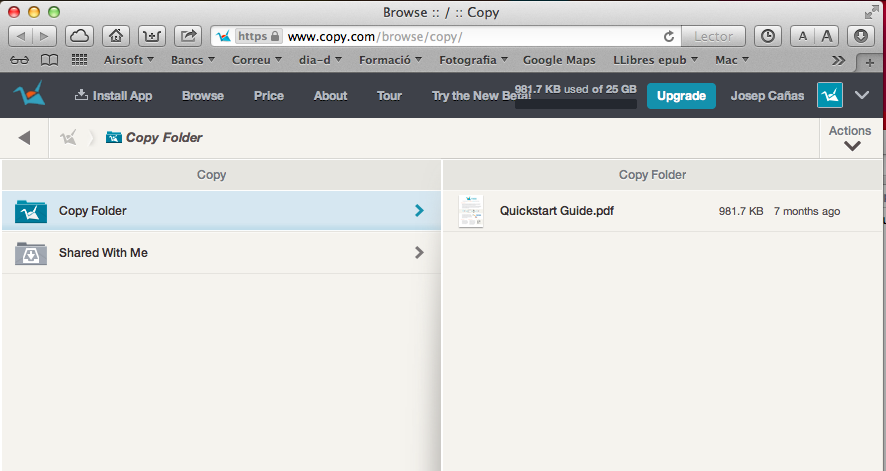Expand the account menu chevron
This screenshot has width=886, height=471.
(x=862, y=96)
